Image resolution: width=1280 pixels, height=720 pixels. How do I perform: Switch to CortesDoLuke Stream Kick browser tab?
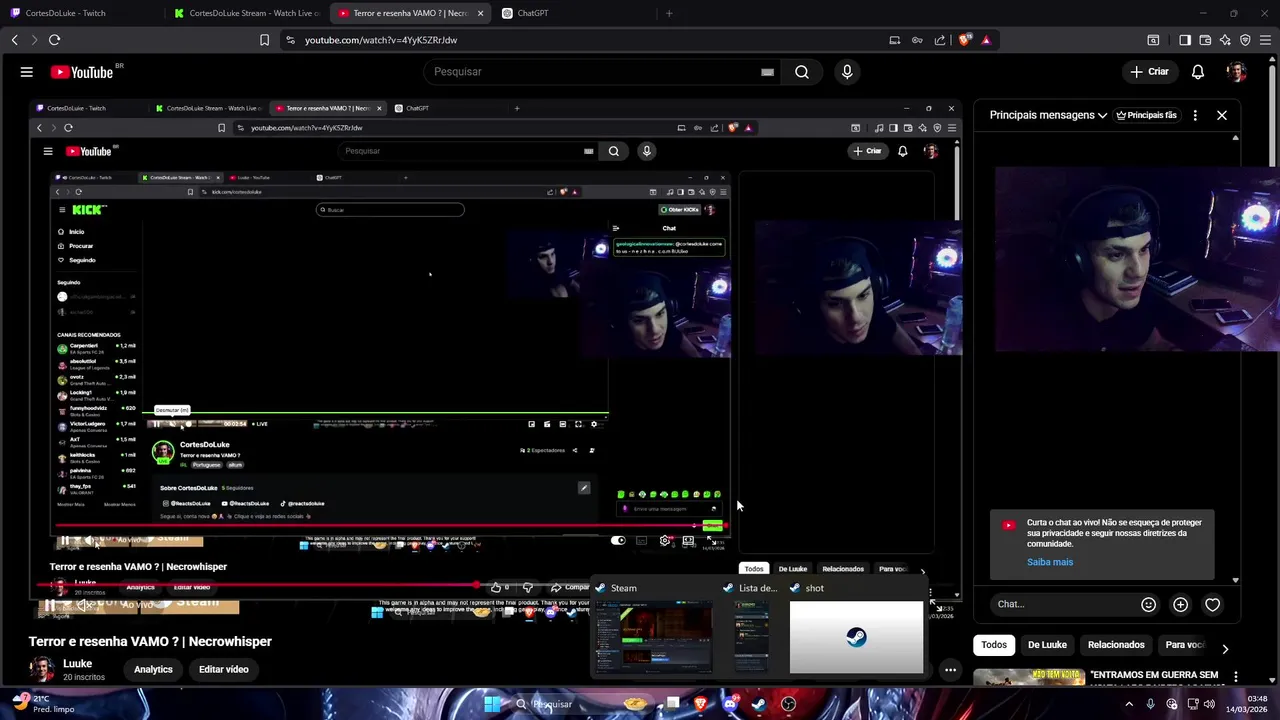(x=246, y=13)
